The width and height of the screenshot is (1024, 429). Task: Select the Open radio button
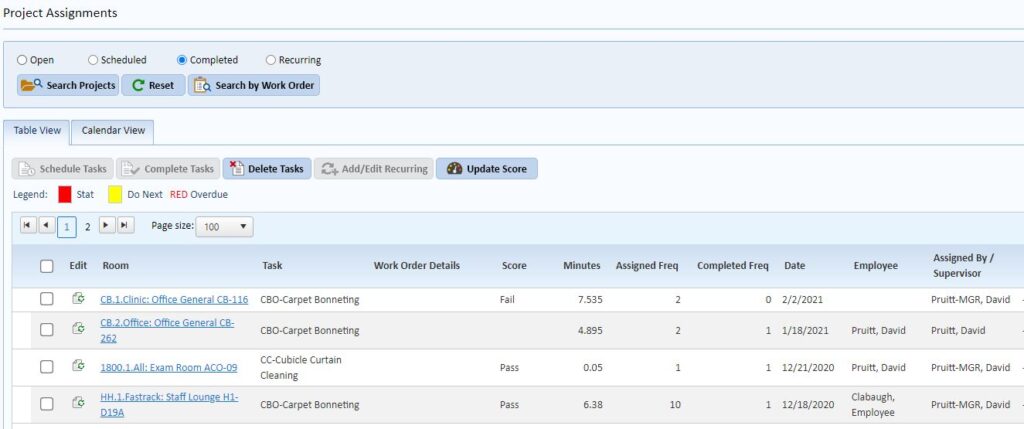click(x=23, y=60)
